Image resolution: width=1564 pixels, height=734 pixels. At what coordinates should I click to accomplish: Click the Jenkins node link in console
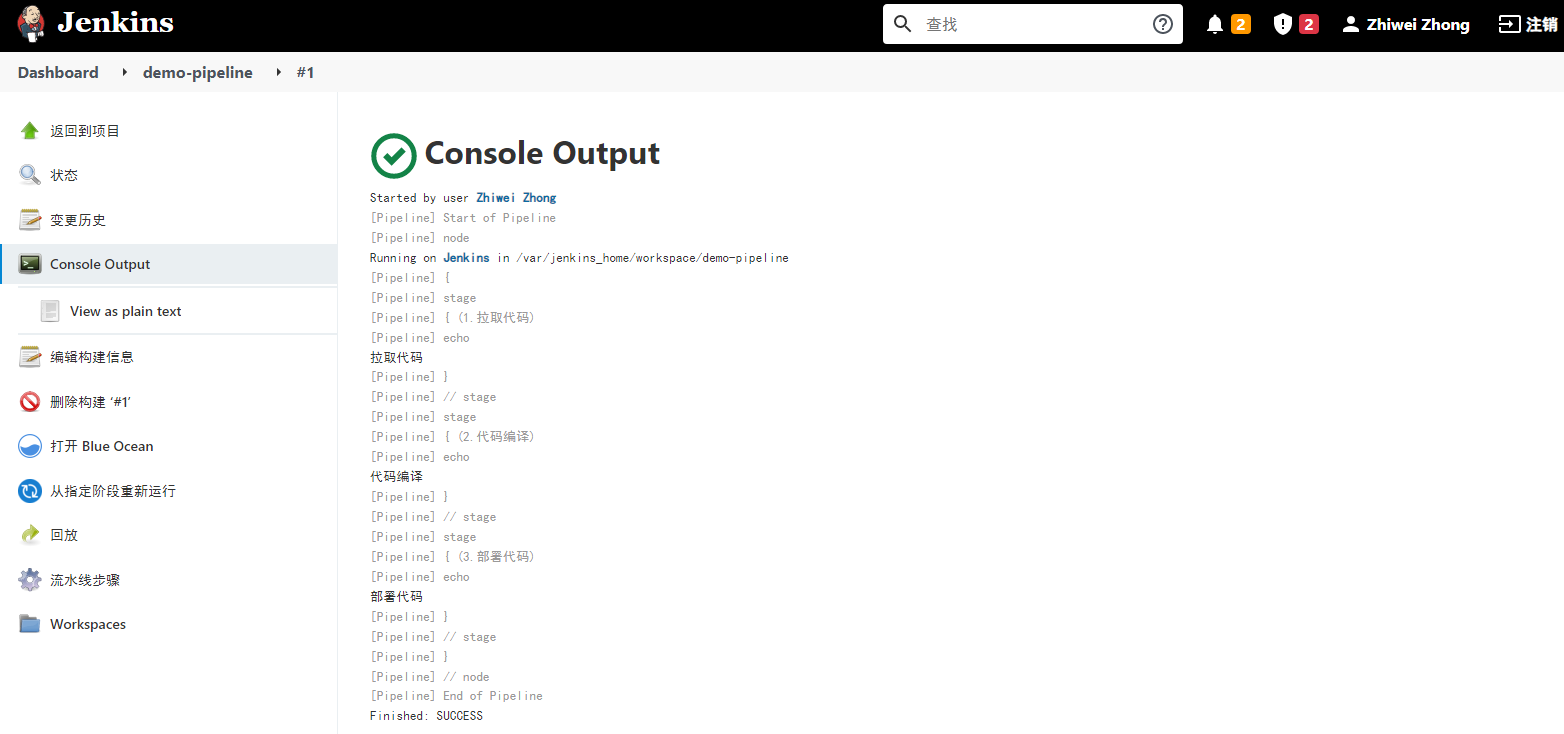[x=466, y=258]
